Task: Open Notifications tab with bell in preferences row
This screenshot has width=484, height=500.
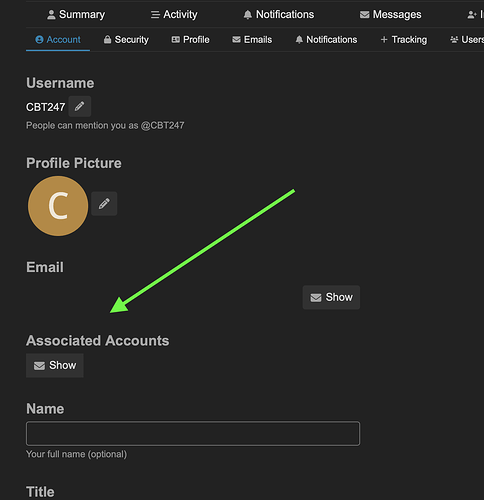Action: click(x=326, y=40)
